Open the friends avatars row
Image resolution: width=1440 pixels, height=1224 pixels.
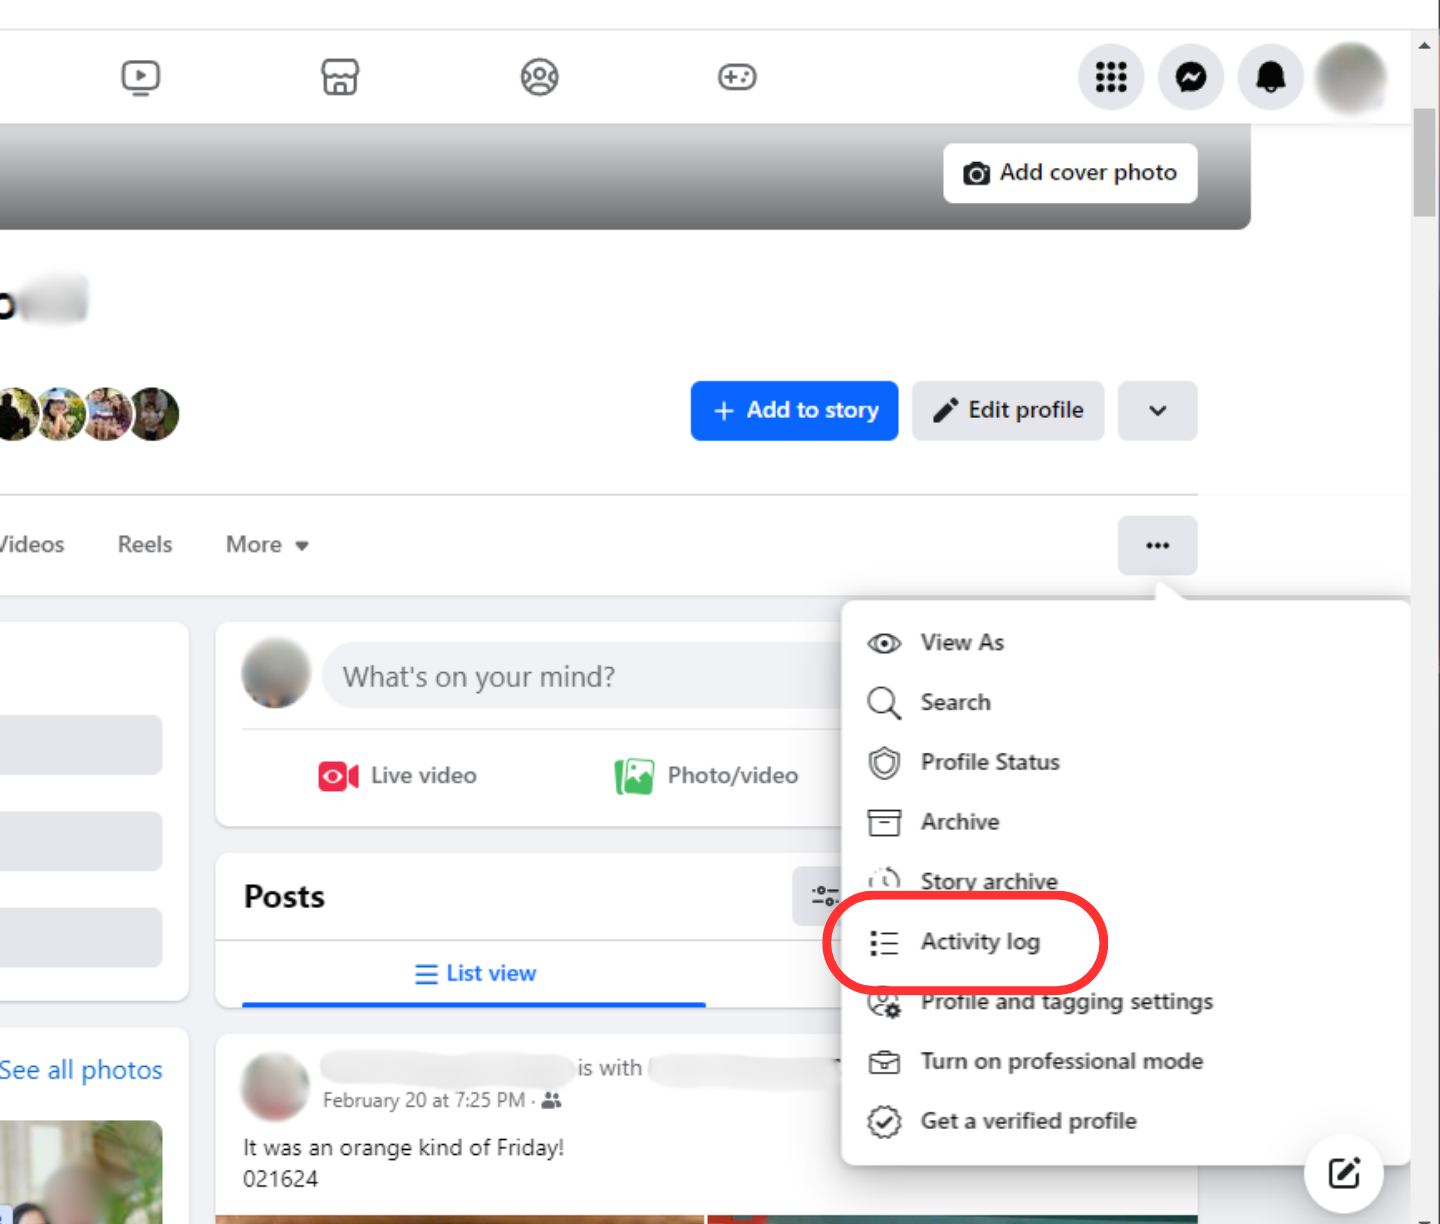tap(88, 414)
